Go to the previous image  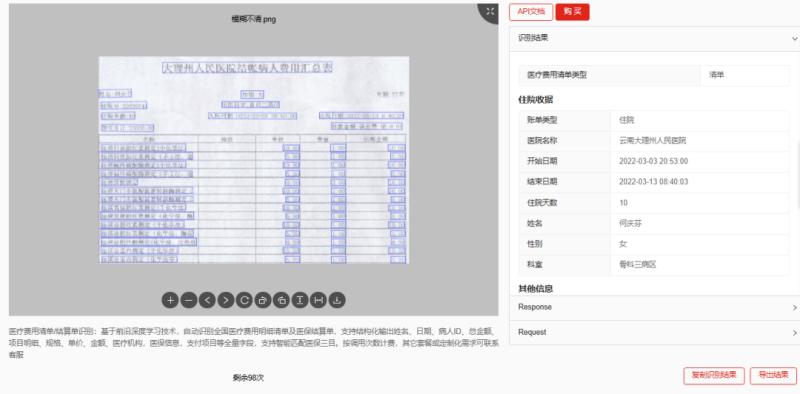[207, 300]
